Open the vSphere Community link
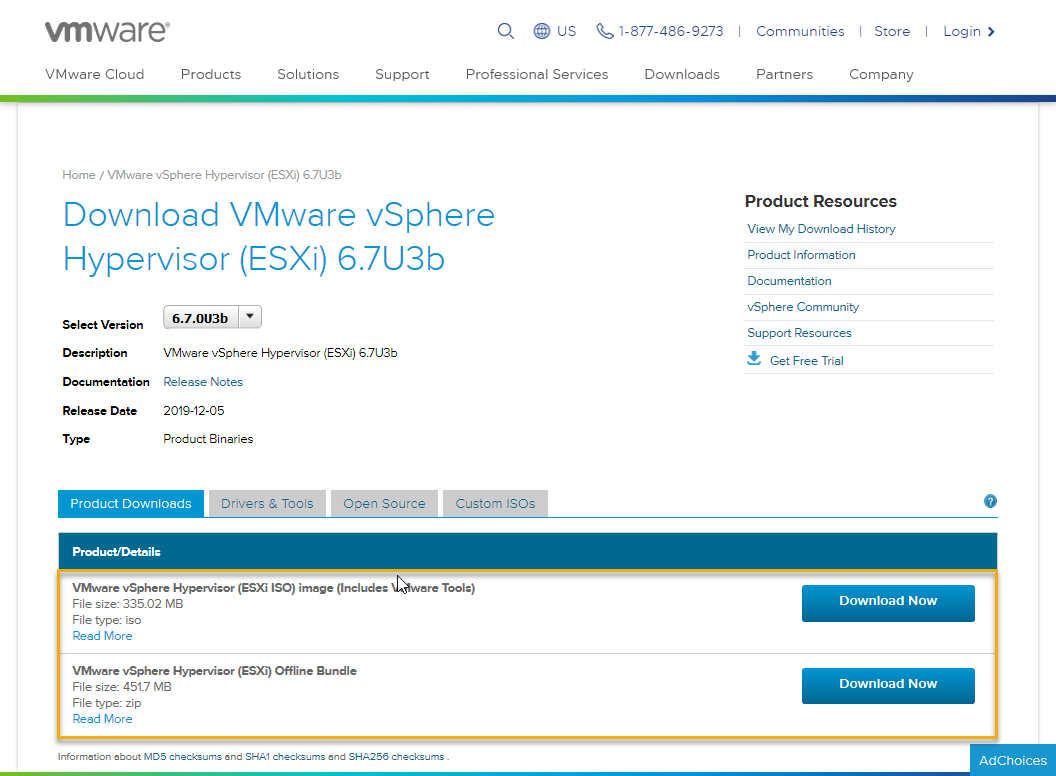This screenshot has height=776, width=1056. tap(803, 307)
